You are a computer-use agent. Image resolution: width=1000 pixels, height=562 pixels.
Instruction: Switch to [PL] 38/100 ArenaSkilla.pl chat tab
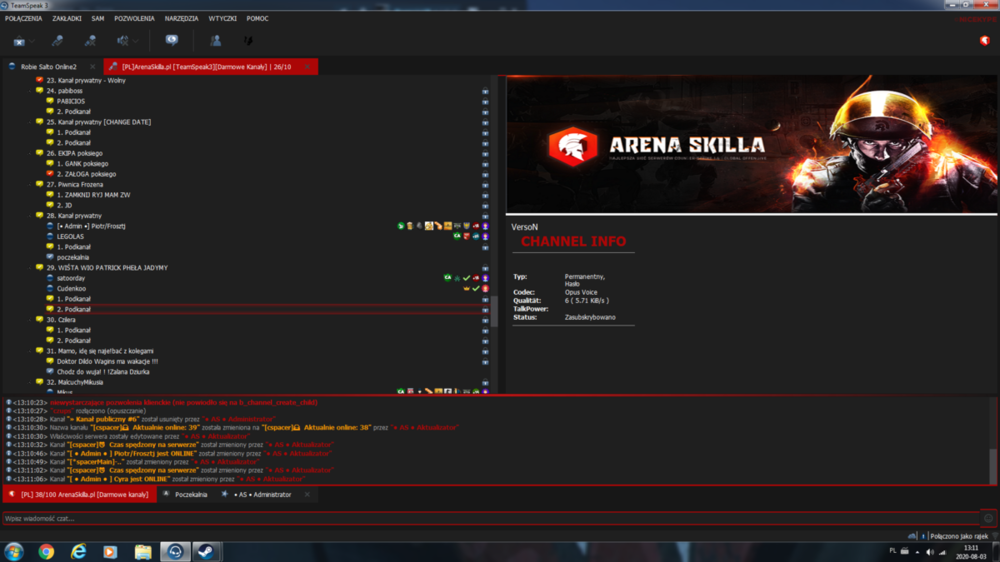[80, 494]
